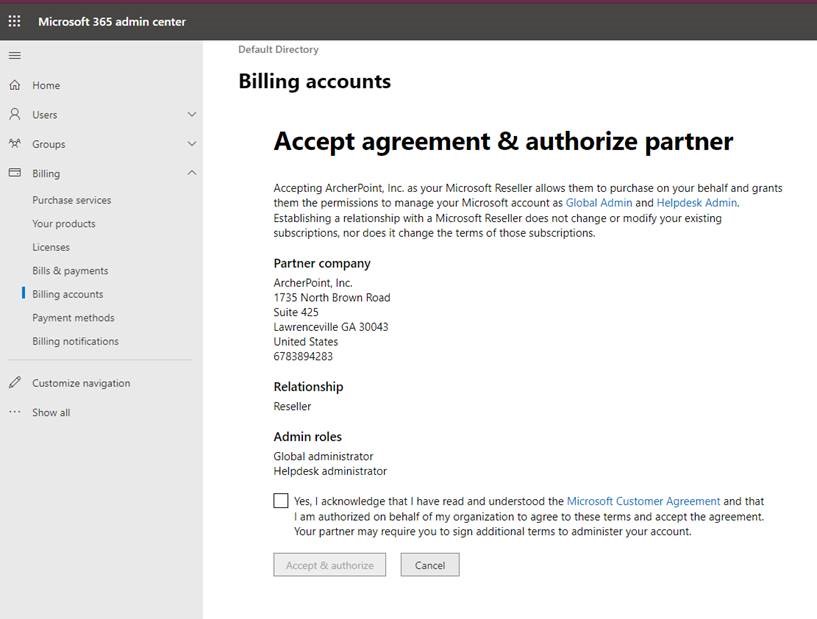Open Your products under Billing
The width and height of the screenshot is (817, 619).
click(64, 224)
